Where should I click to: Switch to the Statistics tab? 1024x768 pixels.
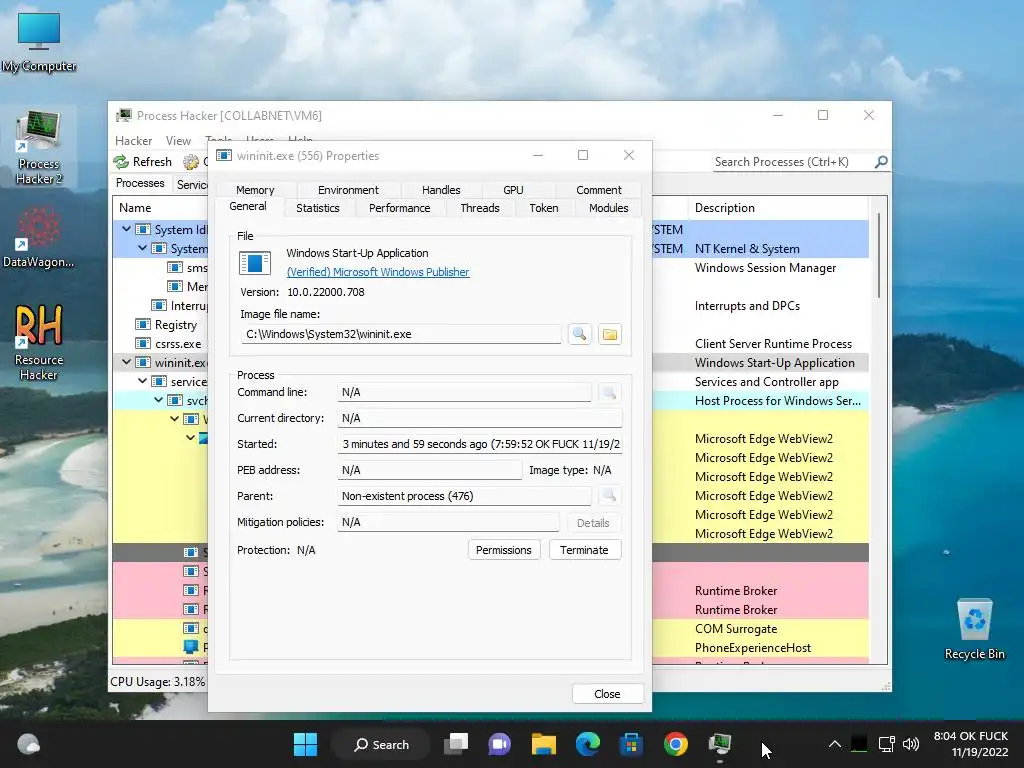318,208
